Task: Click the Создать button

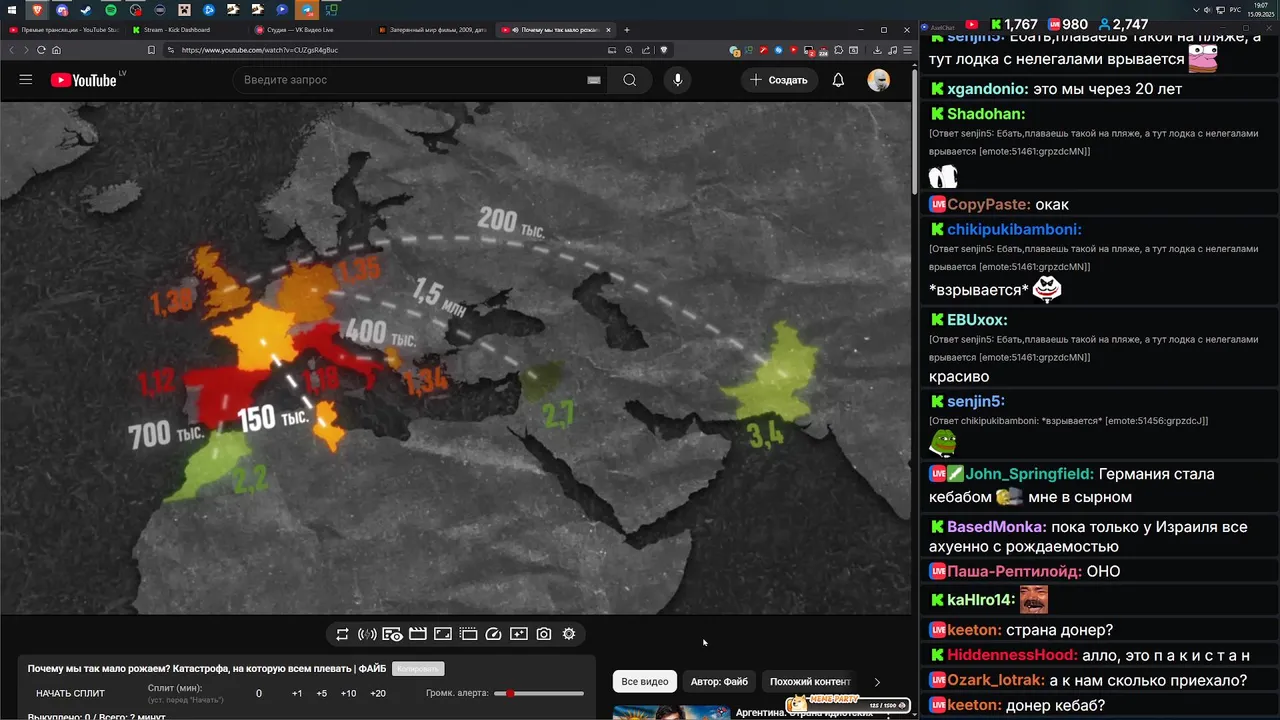Action: coord(779,80)
